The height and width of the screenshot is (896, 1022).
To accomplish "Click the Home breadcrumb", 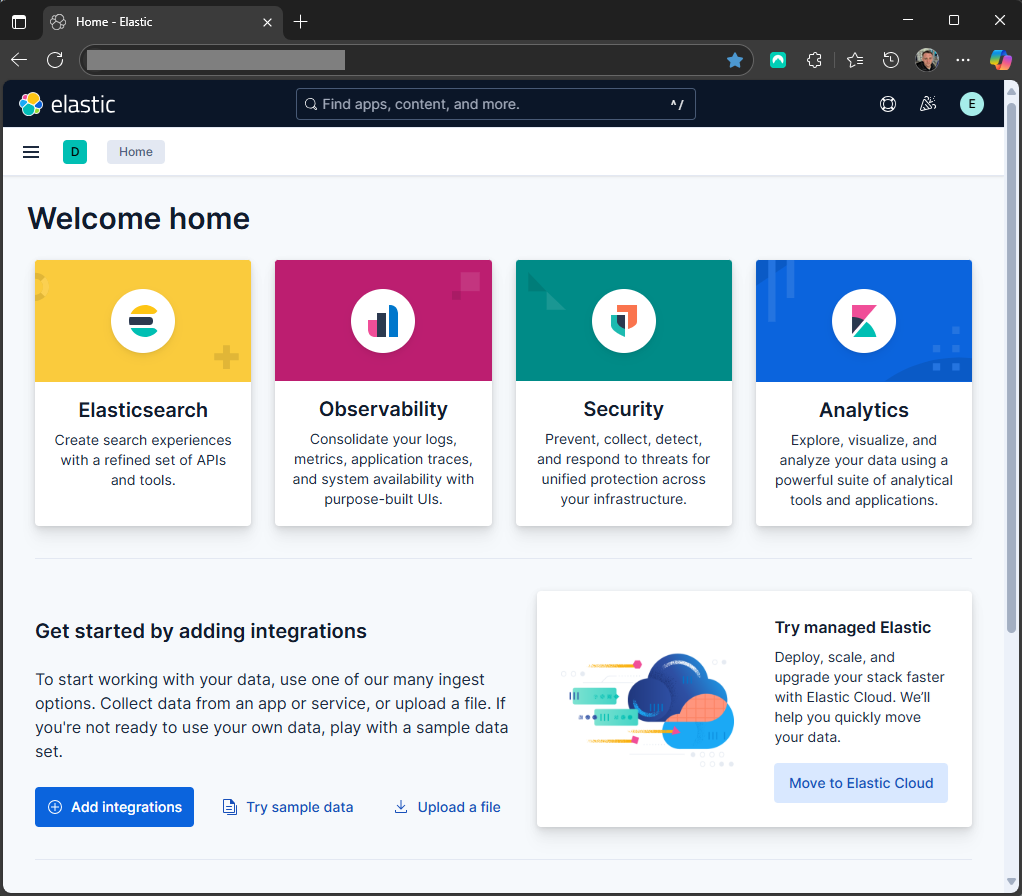I will point(136,152).
